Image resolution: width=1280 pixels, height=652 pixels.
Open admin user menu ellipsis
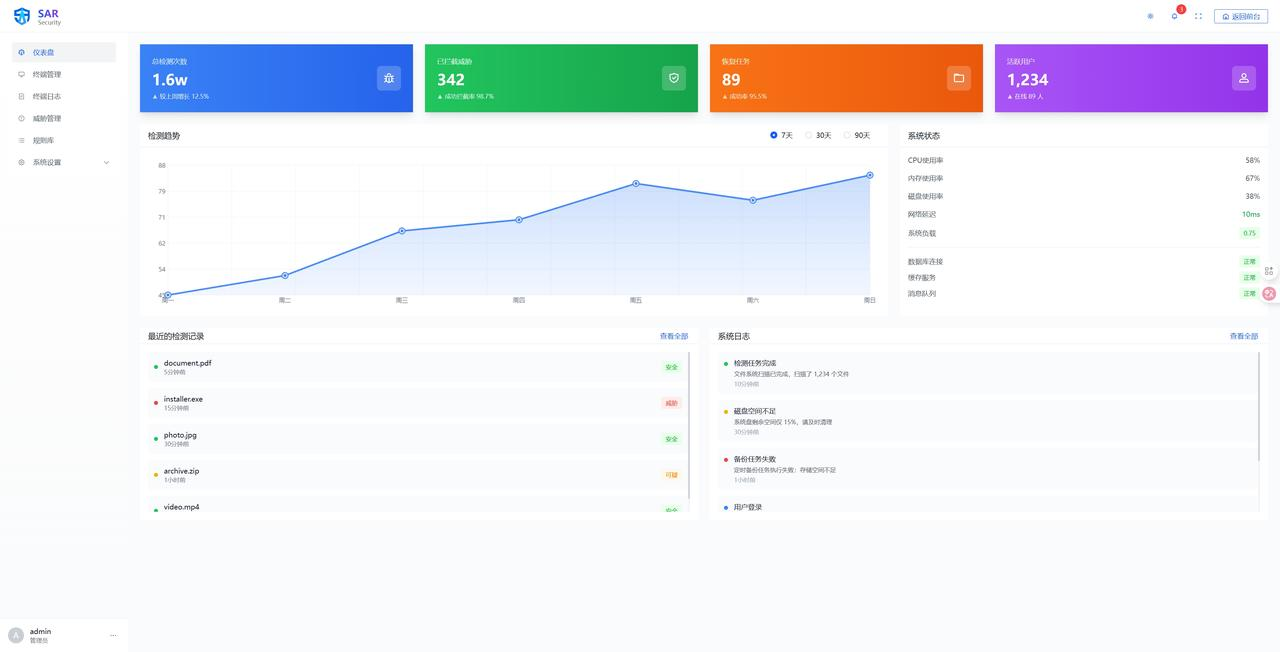[113, 635]
